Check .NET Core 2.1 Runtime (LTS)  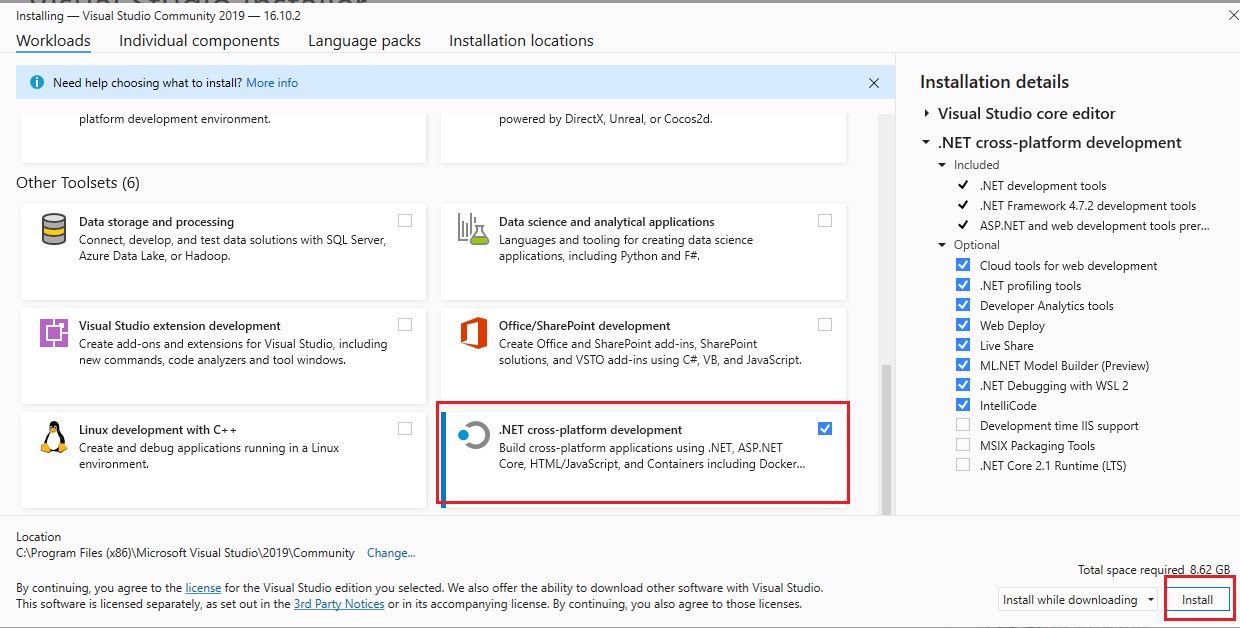[963, 465]
